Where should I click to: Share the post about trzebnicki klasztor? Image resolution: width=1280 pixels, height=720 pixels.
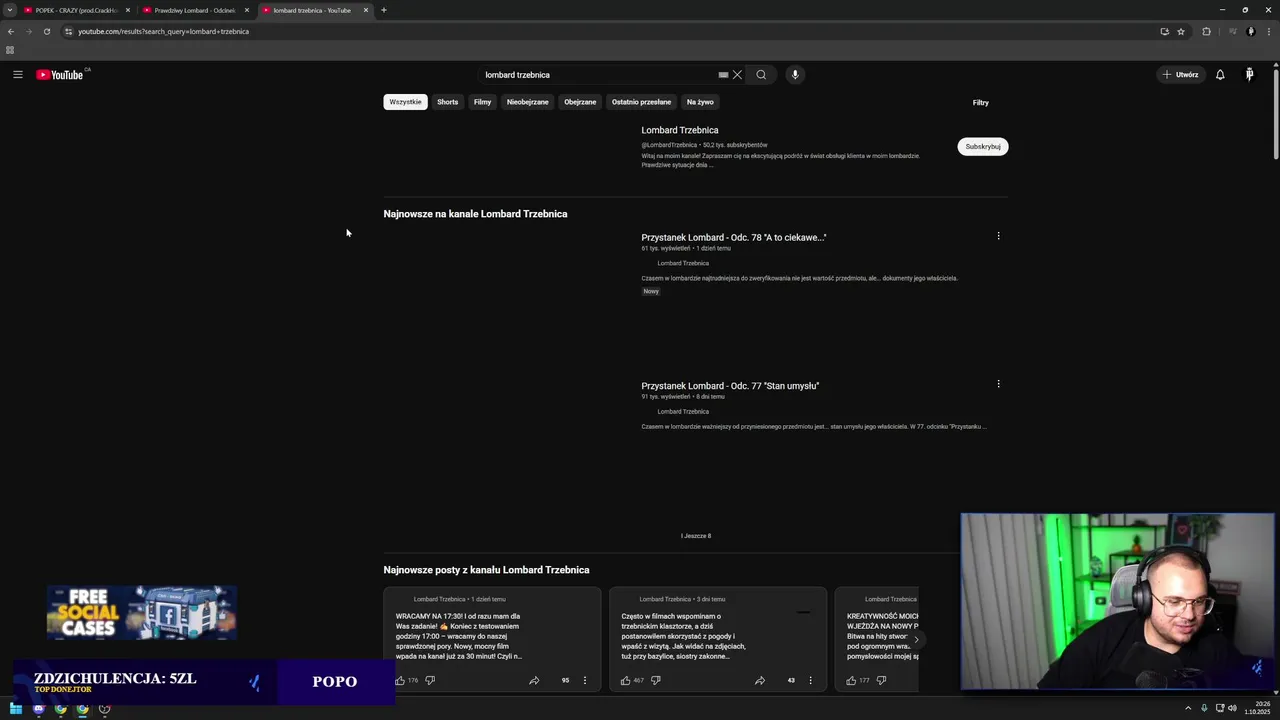pos(760,680)
